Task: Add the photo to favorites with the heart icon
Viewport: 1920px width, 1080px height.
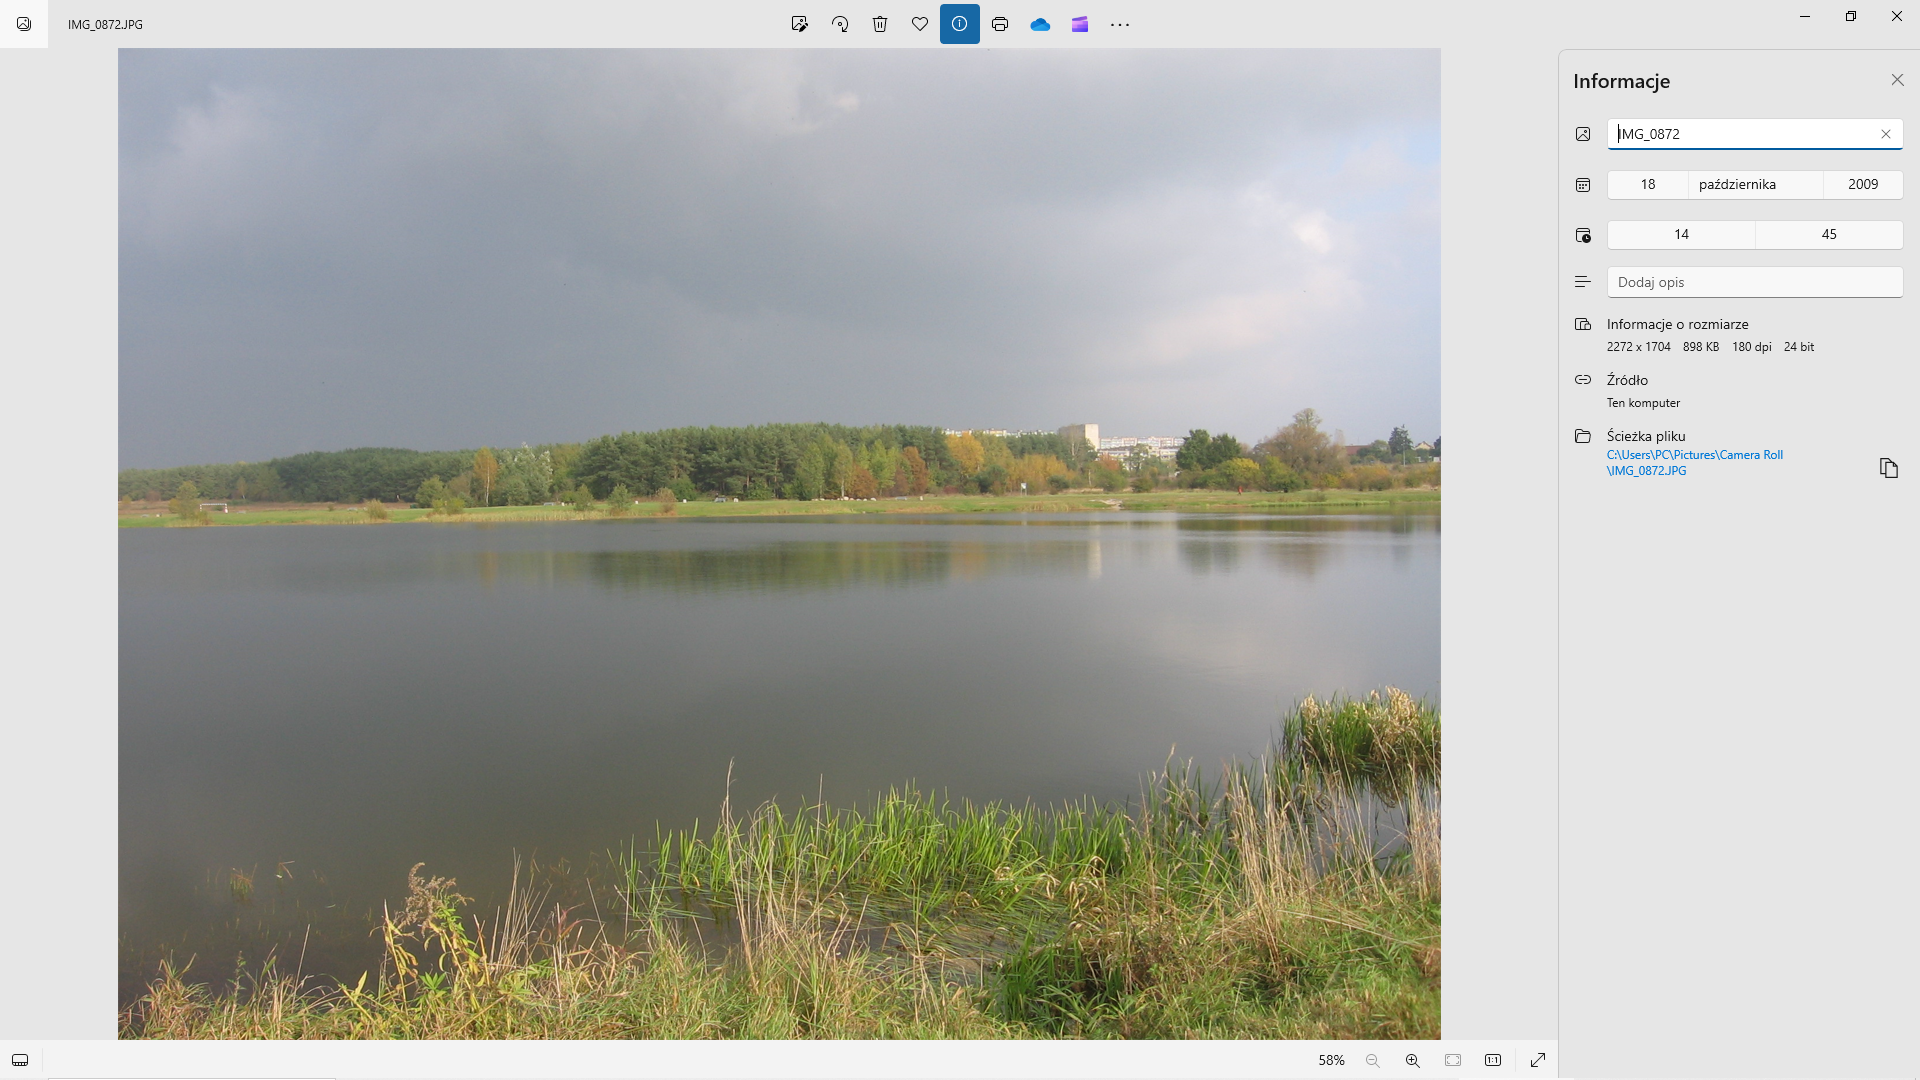Action: coord(920,24)
